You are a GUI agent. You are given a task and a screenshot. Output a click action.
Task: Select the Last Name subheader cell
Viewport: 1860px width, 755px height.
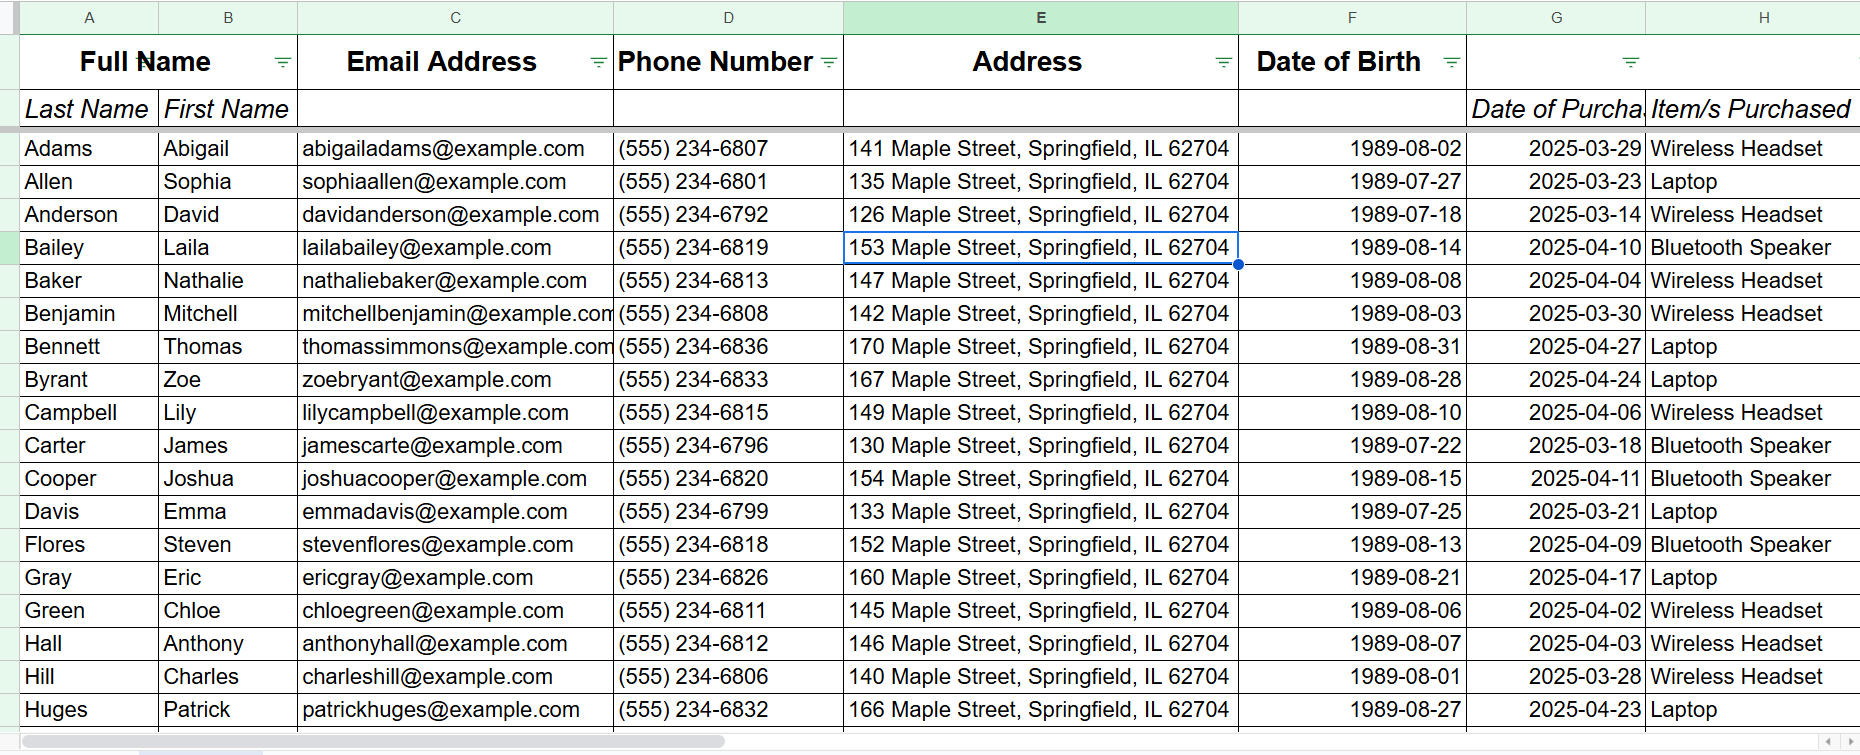point(88,109)
